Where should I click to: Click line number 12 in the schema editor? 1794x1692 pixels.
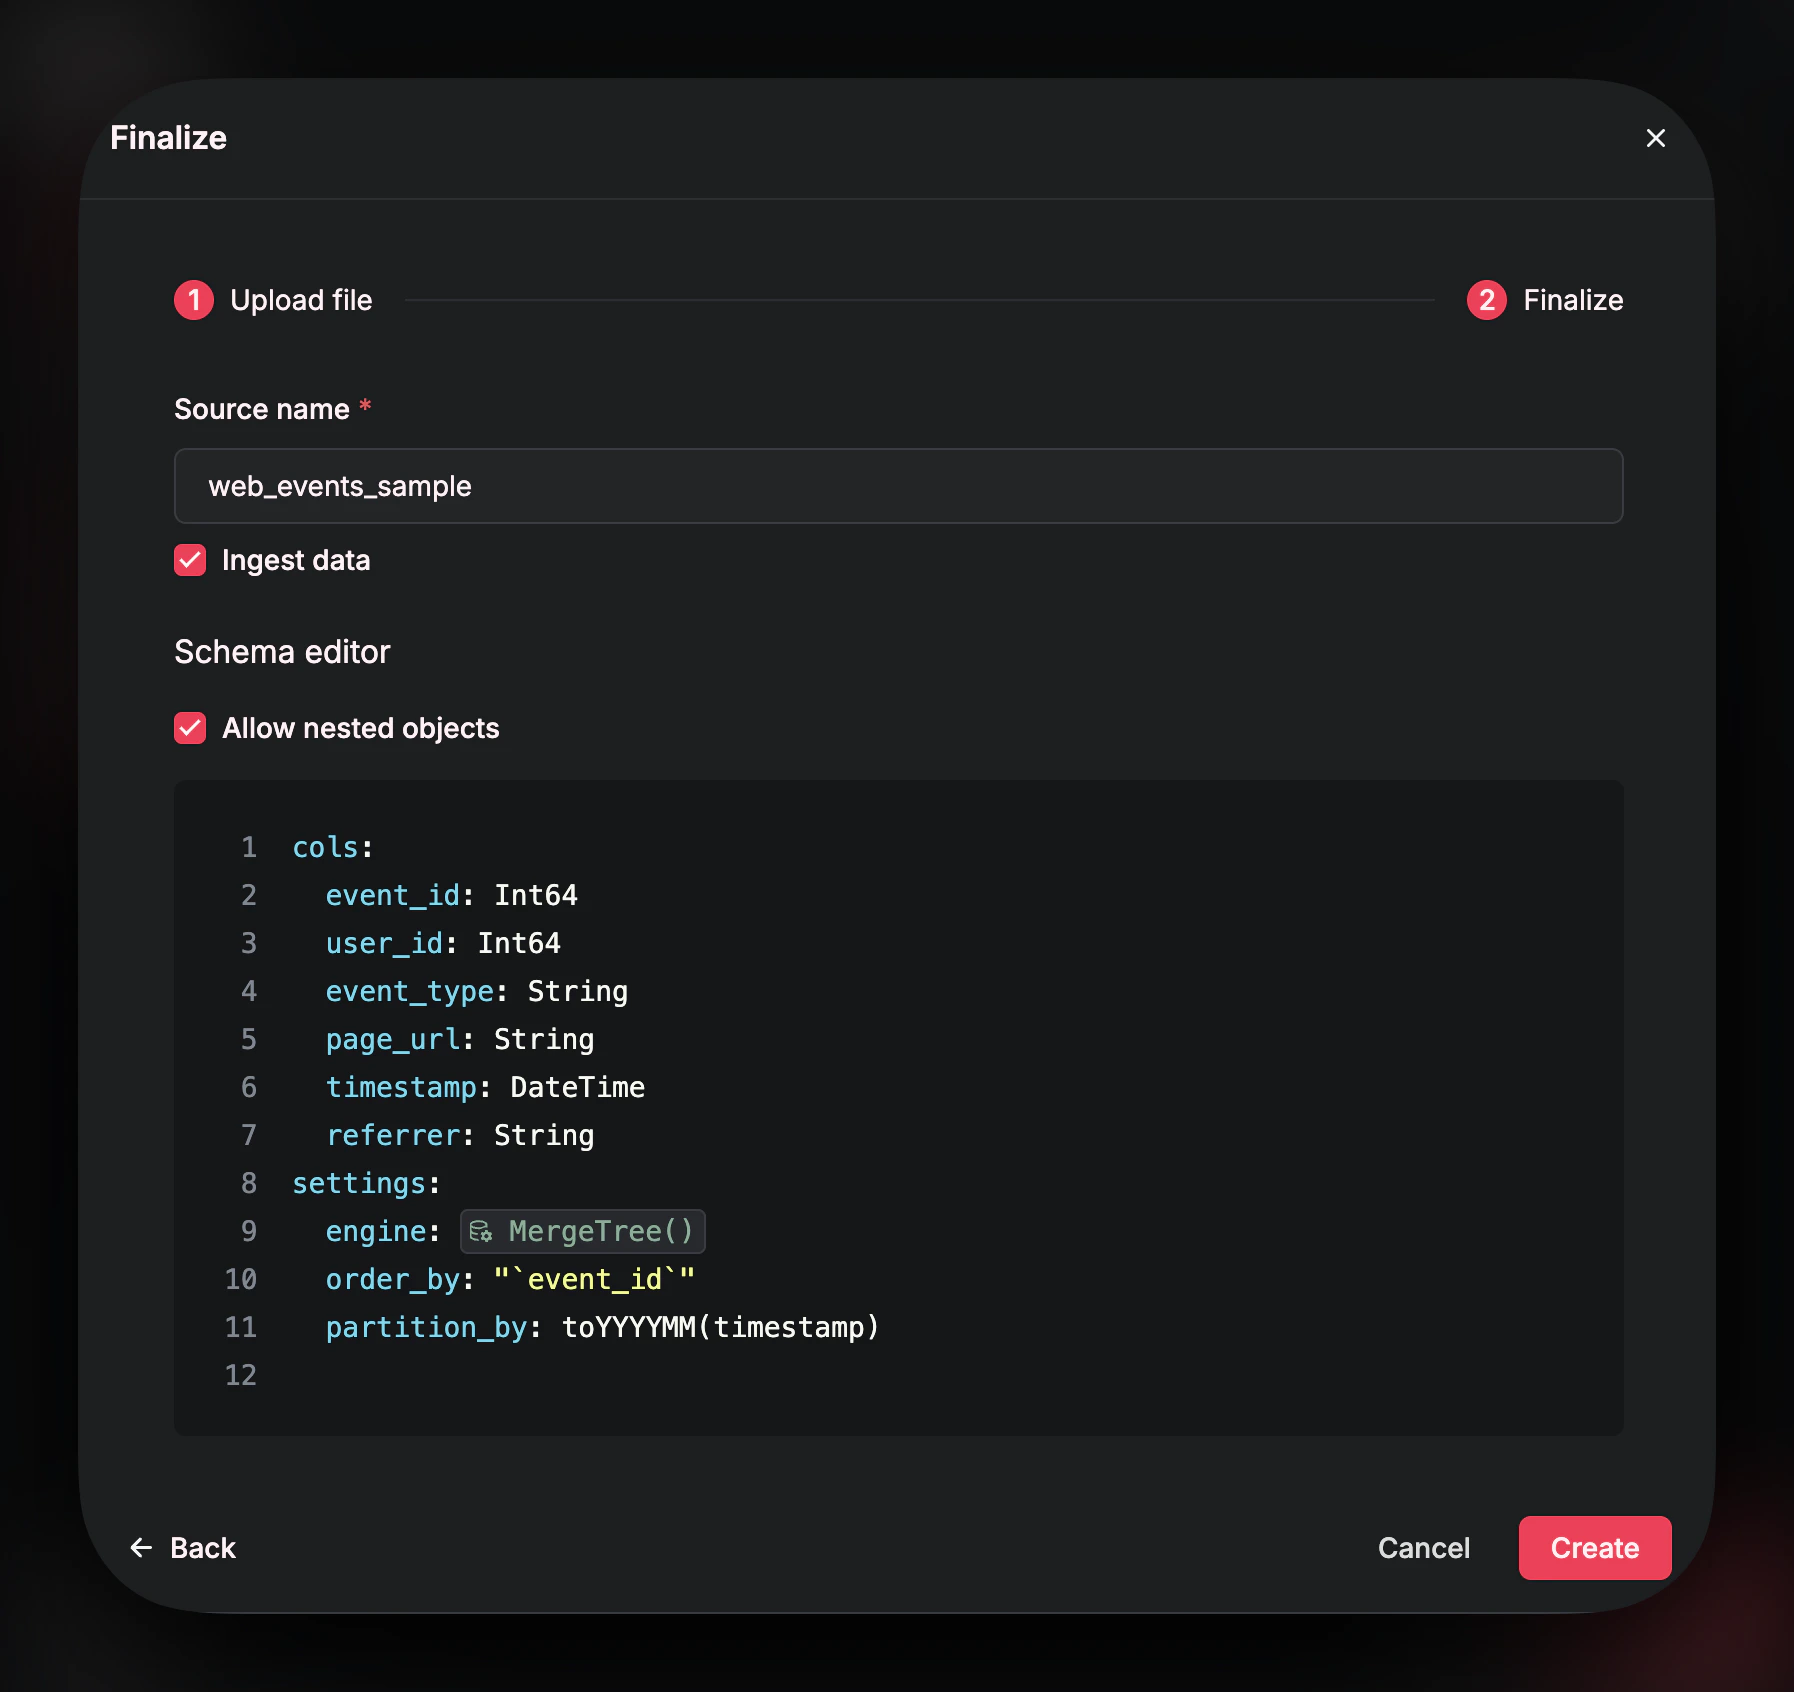click(241, 1375)
